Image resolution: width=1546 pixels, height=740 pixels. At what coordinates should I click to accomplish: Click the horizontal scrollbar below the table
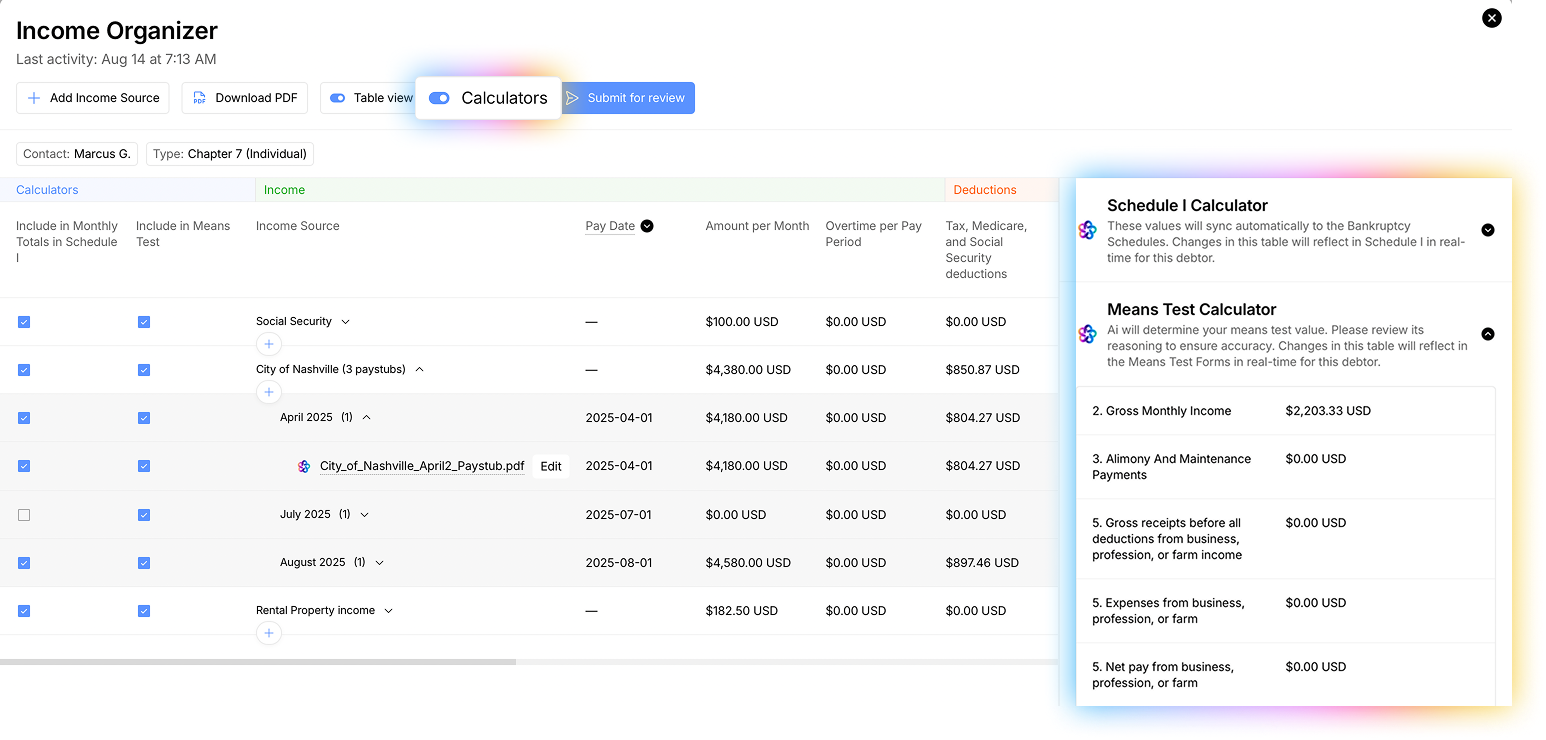click(258, 662)
